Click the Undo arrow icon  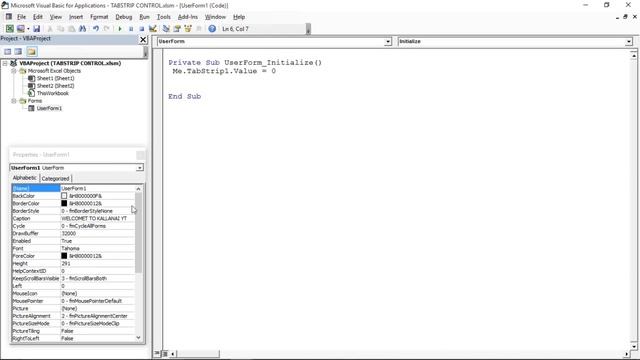point(96,29)
